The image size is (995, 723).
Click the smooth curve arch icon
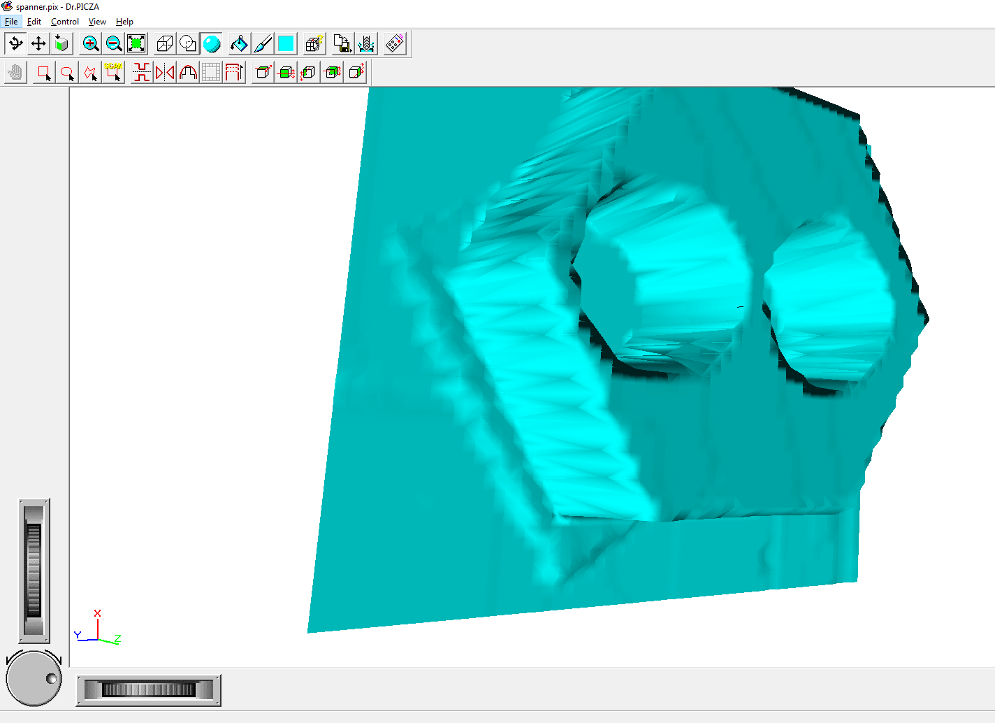click(x=188, y=72)
